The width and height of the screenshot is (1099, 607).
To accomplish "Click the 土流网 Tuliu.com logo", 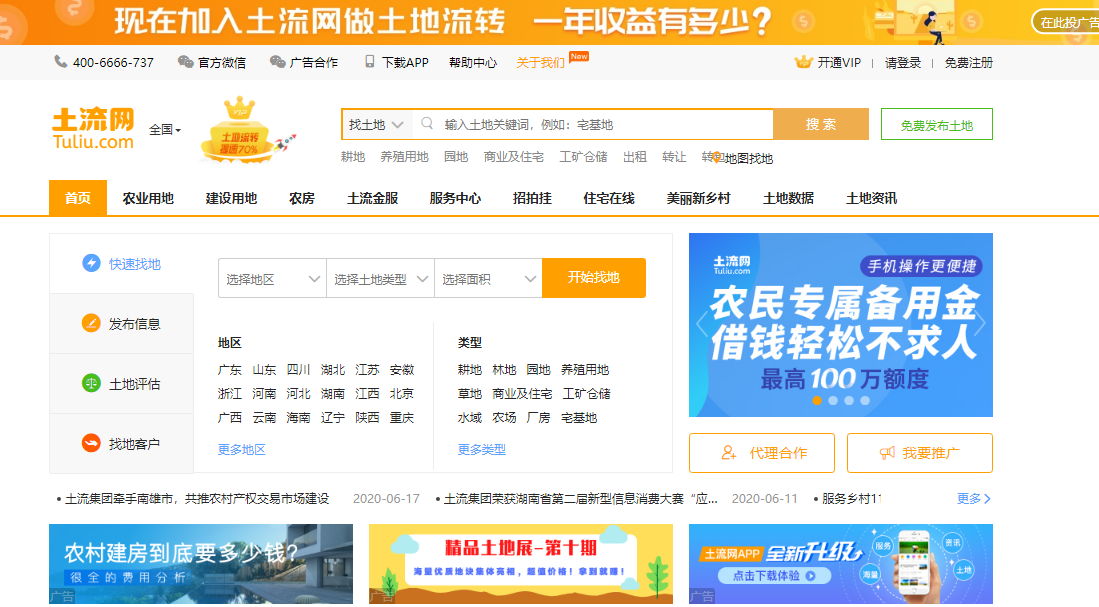I will 93,128.
